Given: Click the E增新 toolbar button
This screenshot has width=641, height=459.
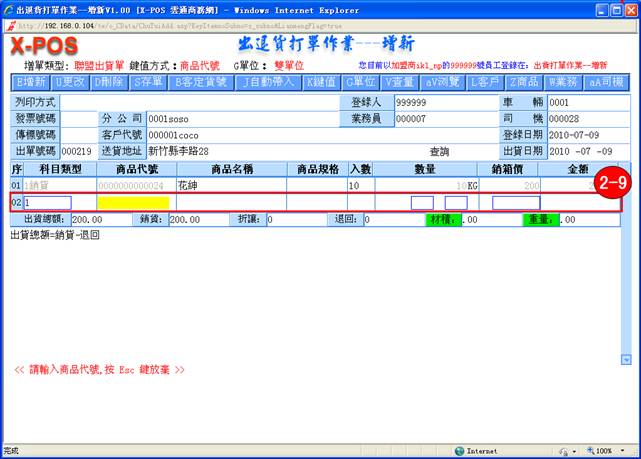Looking at the screenshot, I should click(x=30, y=80).
